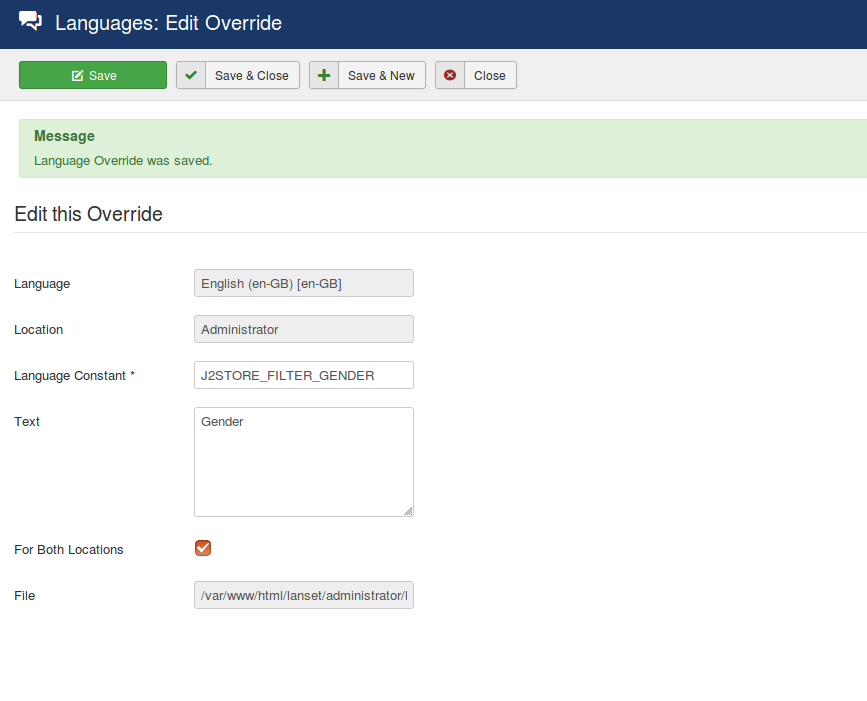867x701 pixels.
Task: Click the green checkmark icon beside Save & Close
Action: point(191,75)
